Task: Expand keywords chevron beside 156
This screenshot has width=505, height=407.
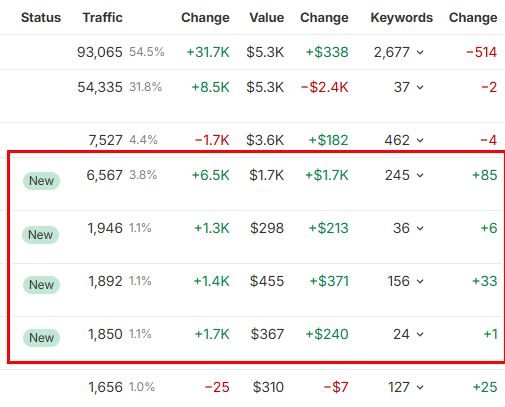Action: click(420, 281)
